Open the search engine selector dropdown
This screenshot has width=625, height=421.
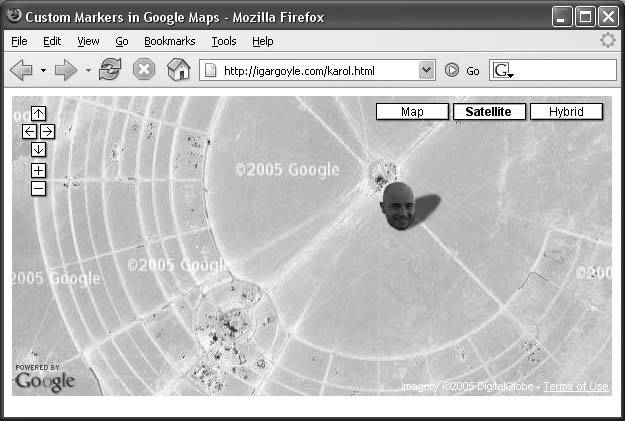pyautogui.click(x=503, y=71)
